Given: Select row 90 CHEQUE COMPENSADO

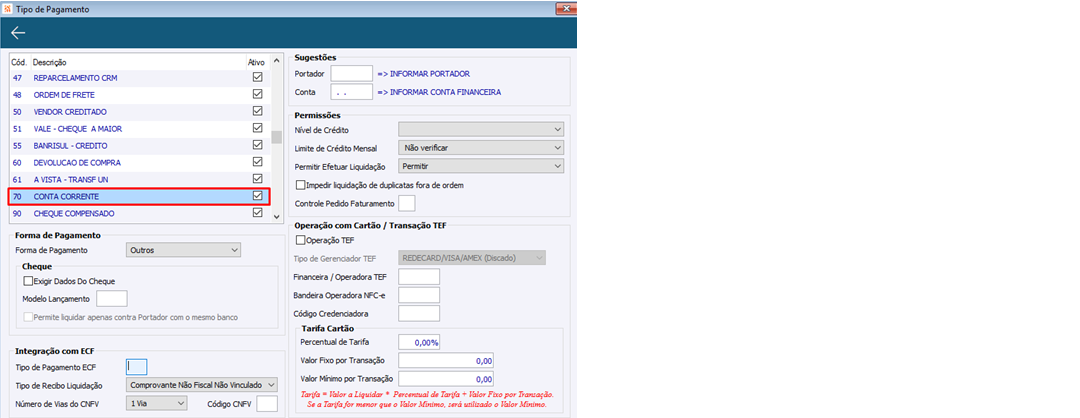Looking at the screenshot, I should [x=139, y=213].
